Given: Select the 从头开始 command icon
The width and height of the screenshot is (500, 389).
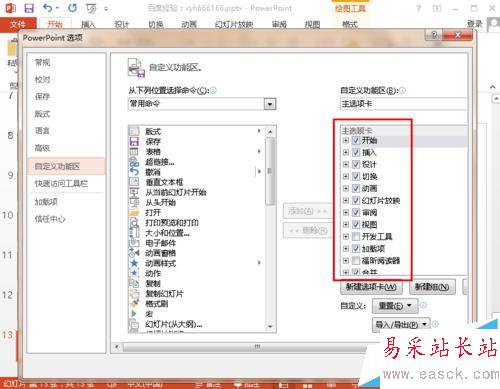Looking at the screenshot, I should tap(134, 202).
